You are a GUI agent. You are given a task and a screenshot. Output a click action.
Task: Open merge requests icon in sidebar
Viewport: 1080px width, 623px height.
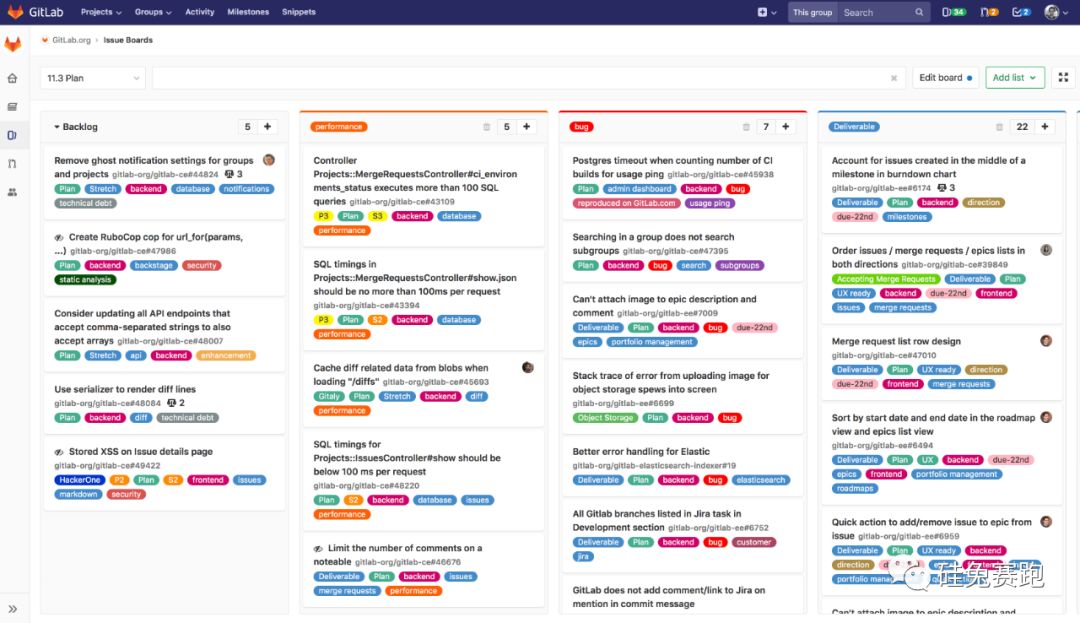tap(12, 164)
